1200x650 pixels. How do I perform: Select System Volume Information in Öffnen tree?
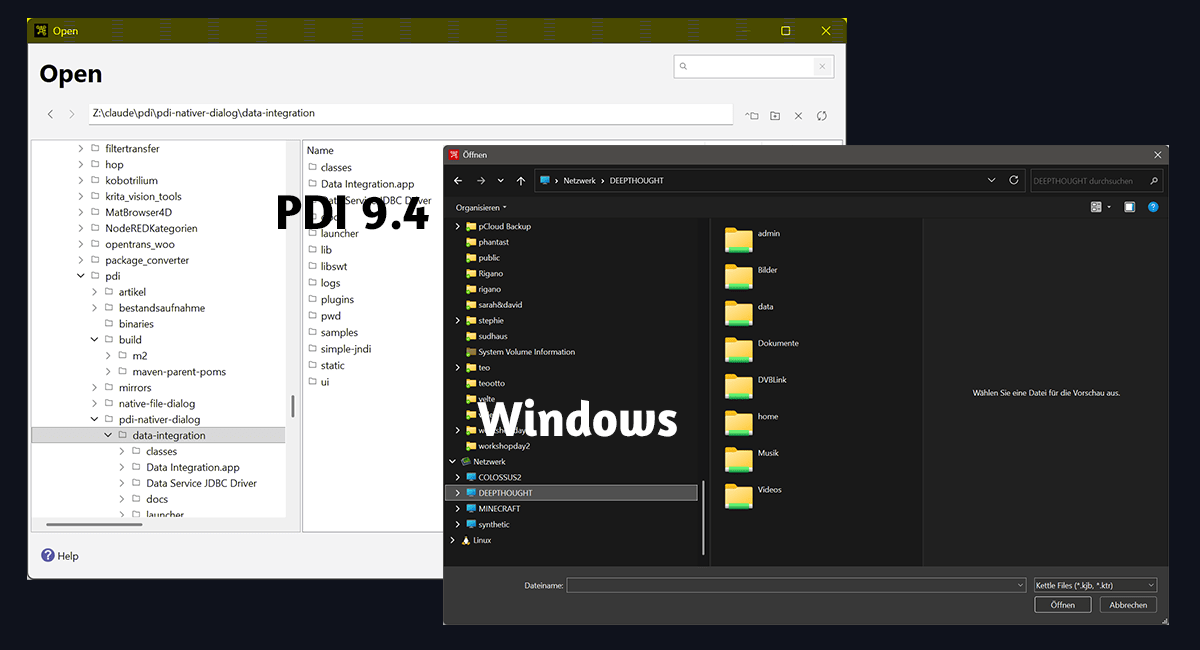click(526, 352)
